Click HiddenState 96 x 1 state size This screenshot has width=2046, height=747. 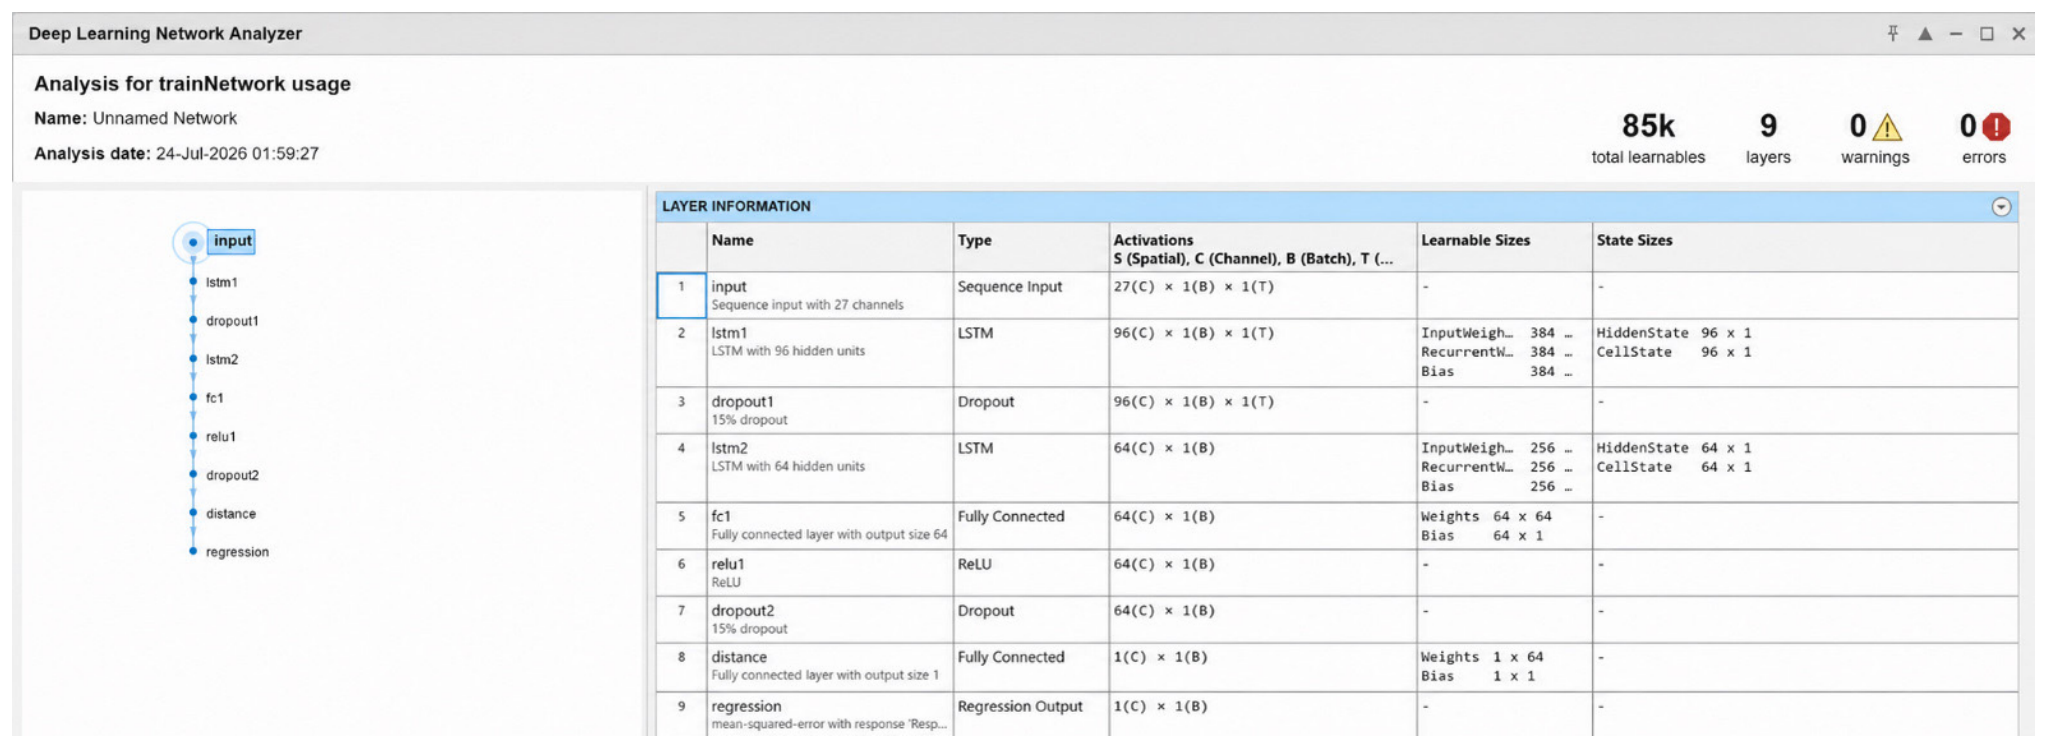click(x=1673, y=333)
